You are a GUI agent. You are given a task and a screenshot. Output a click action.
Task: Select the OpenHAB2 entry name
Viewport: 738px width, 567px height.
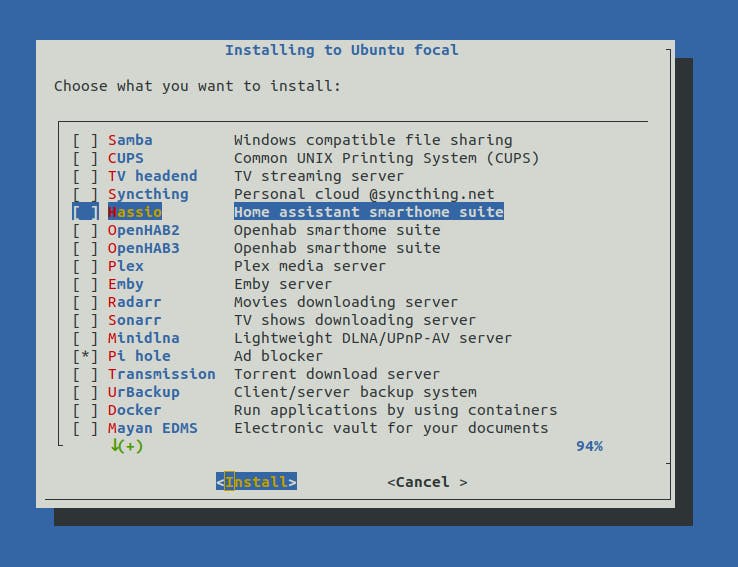tap(144, 230)
